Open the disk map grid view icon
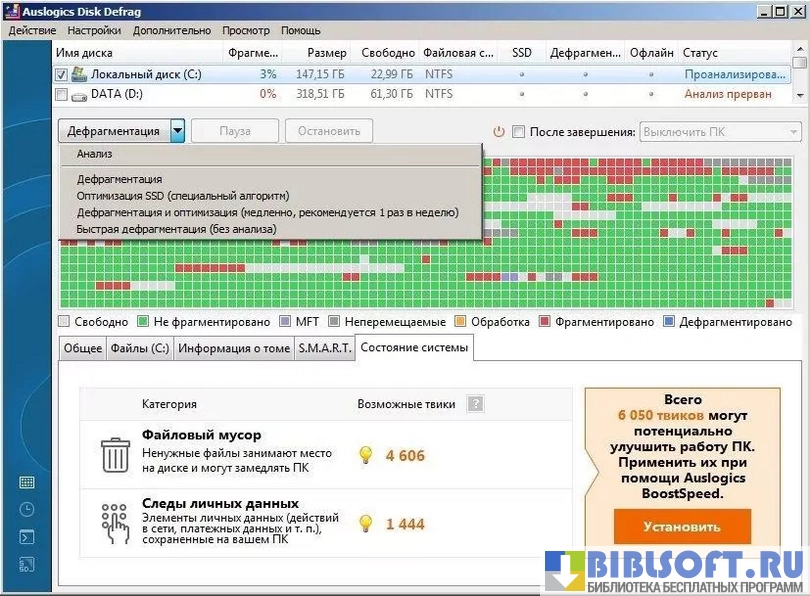The height and width of the screenshot is (596, 810). 27,482
